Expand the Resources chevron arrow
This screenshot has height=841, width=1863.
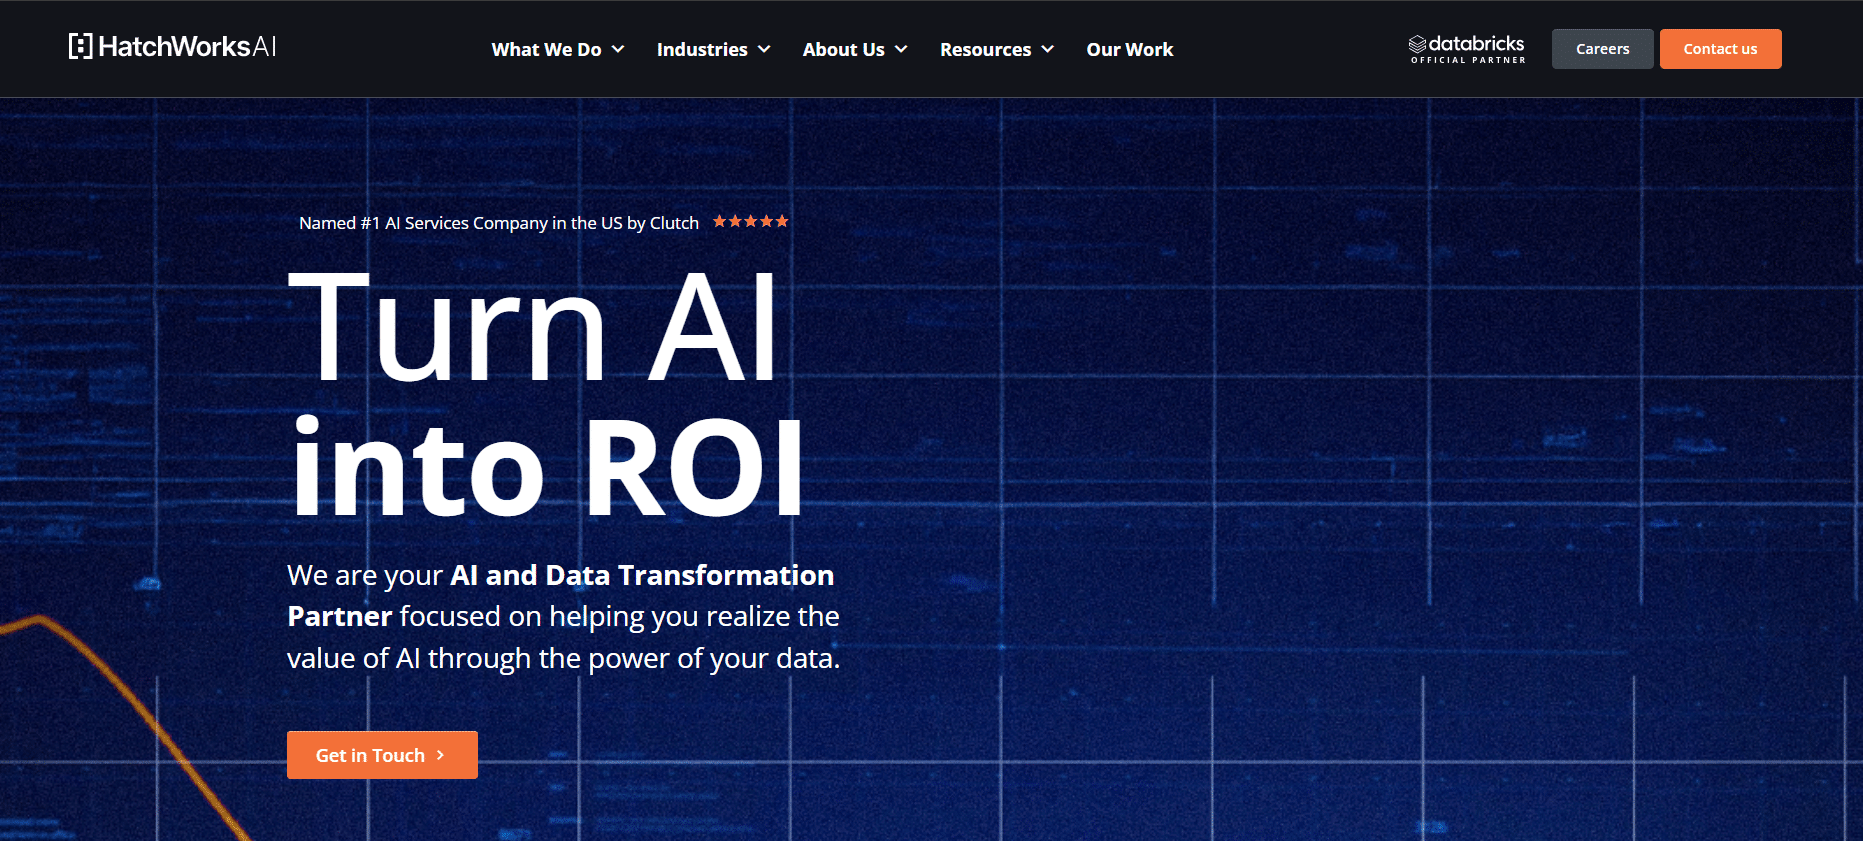click(x=1048, y=49)
